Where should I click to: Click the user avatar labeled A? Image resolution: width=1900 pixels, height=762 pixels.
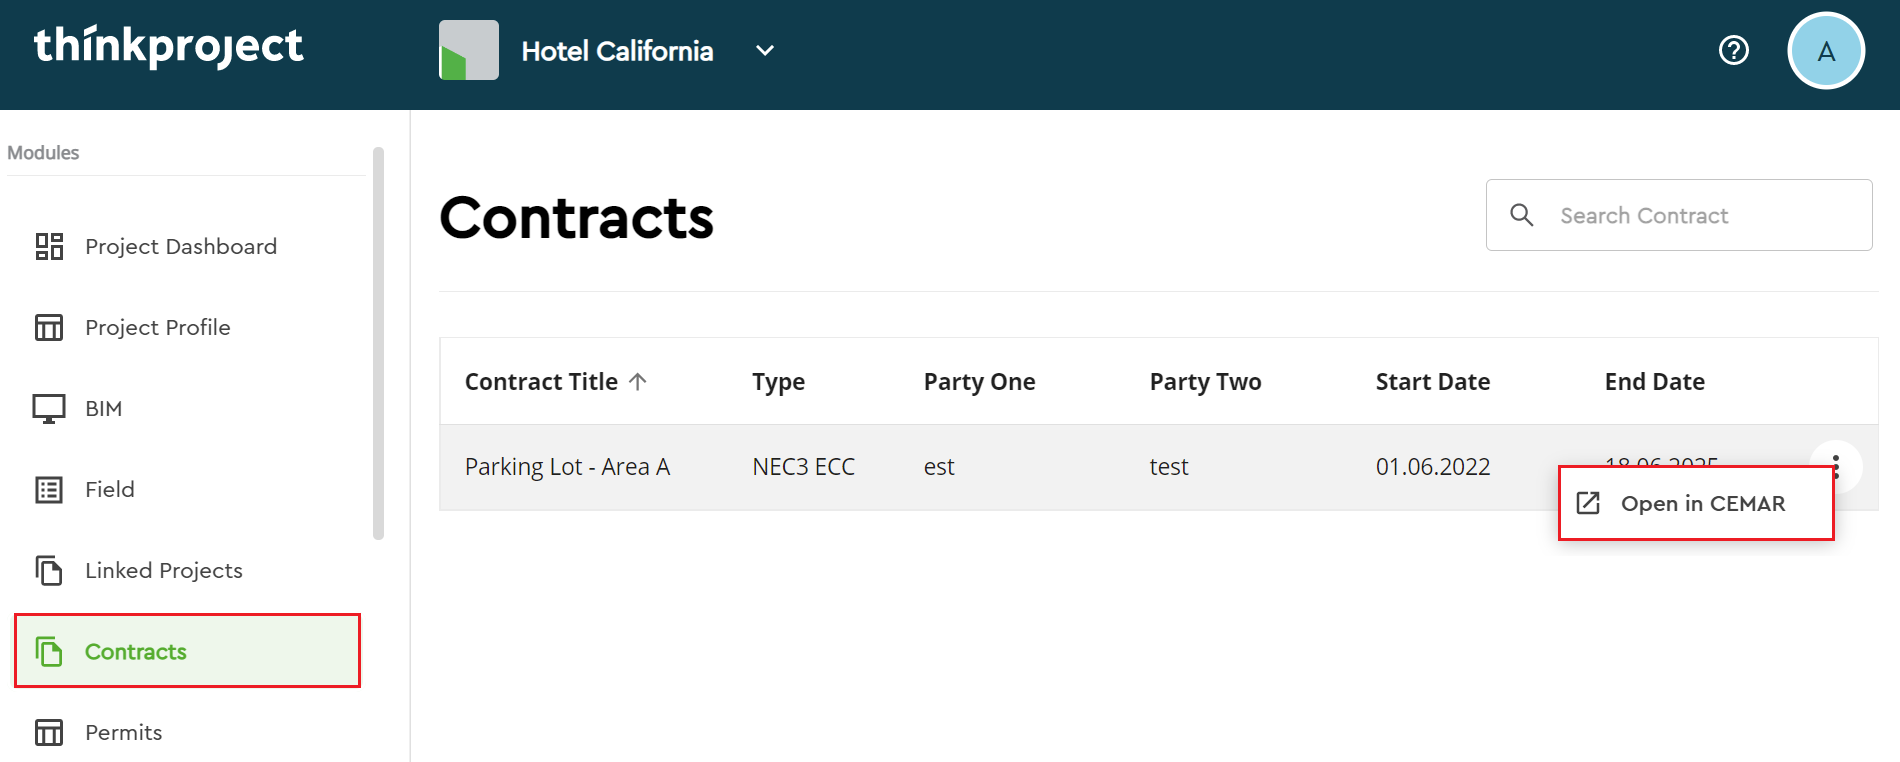click(1825, 51)
